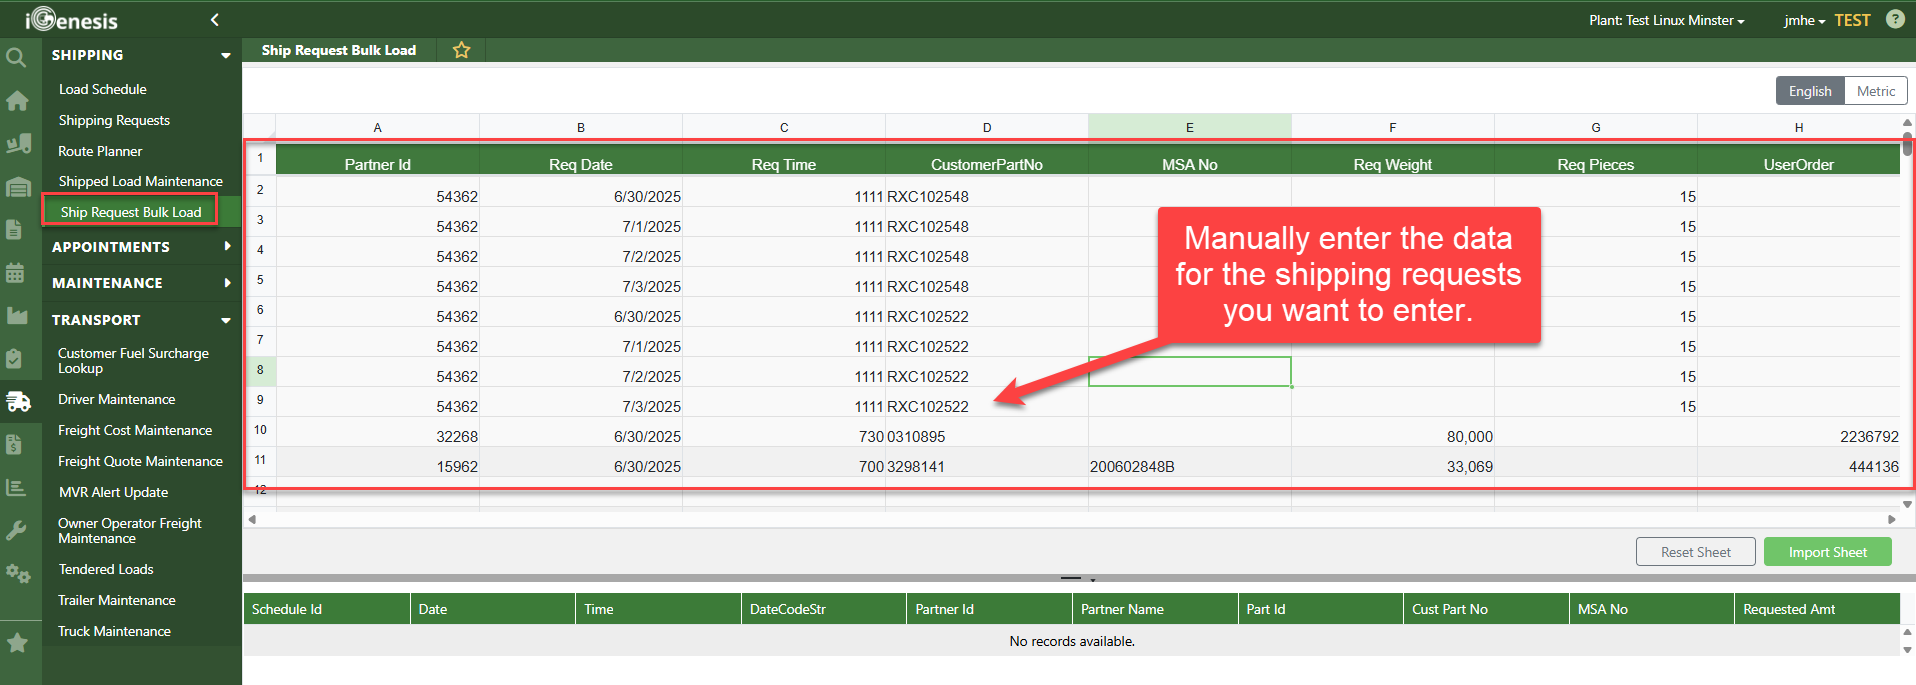
Task: Open Route Planner menu item
Action: pos(100,151)
